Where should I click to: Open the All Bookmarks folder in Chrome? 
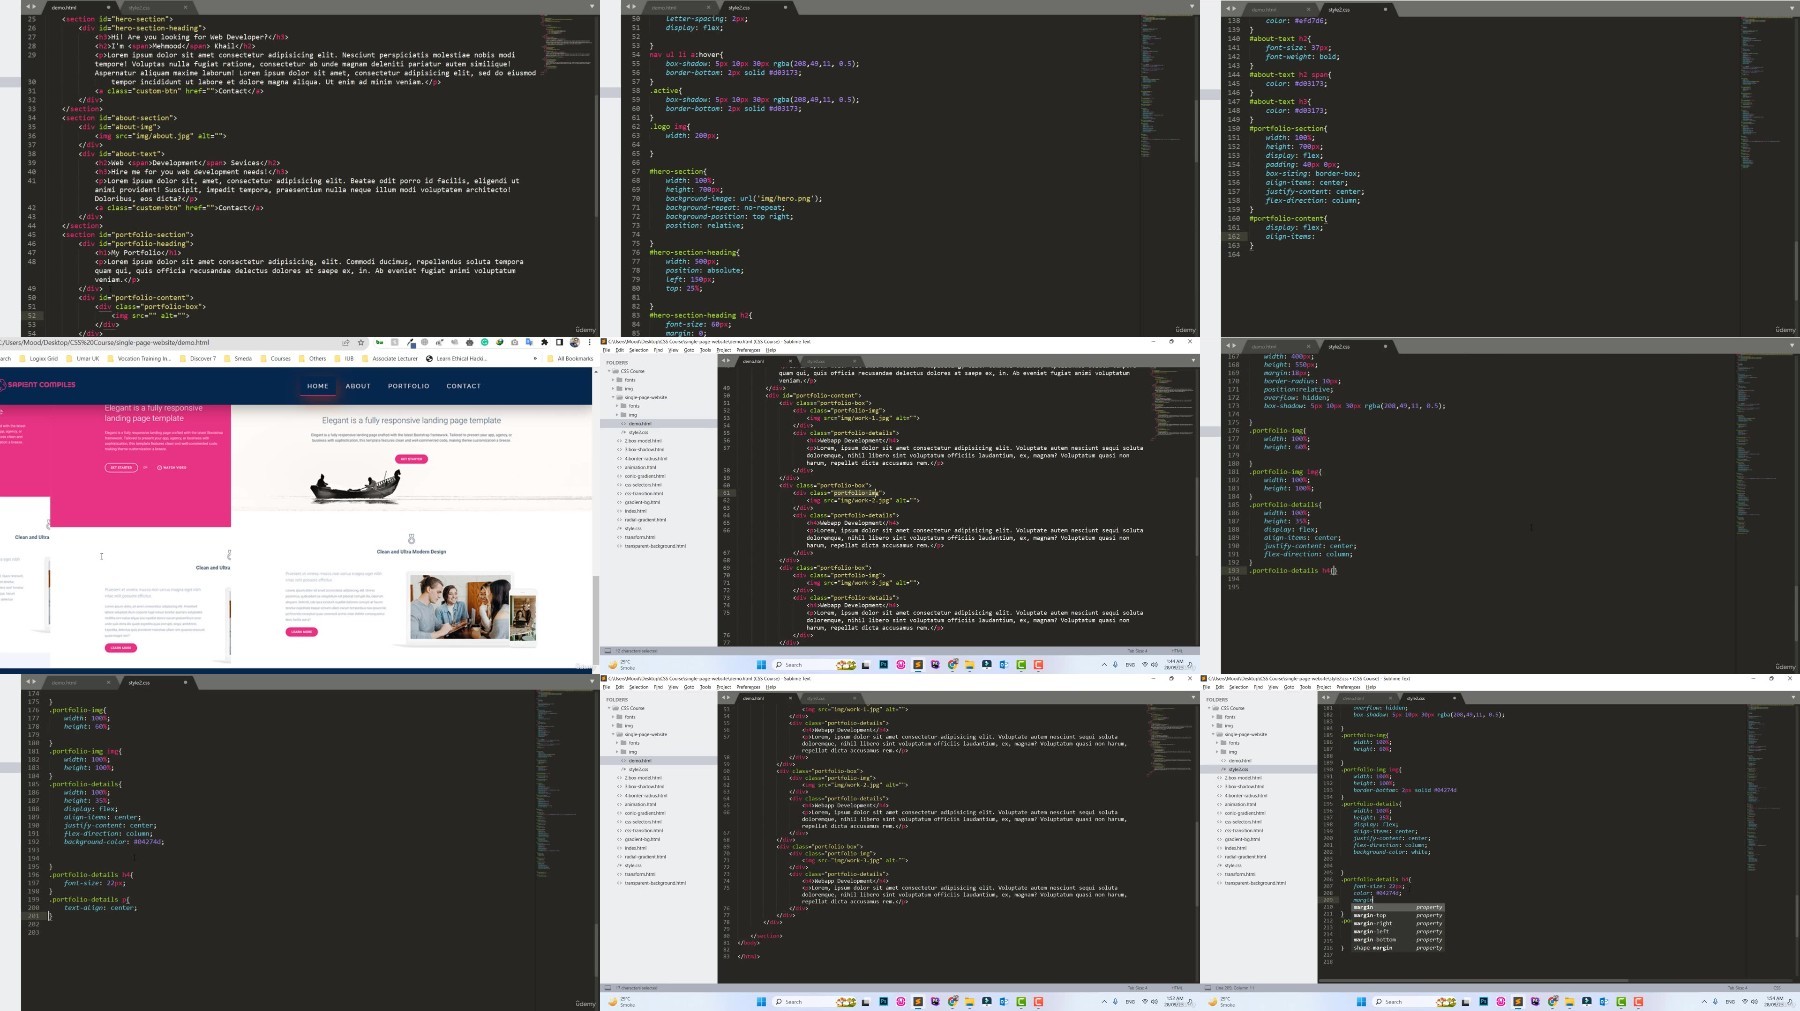[569, 358]
